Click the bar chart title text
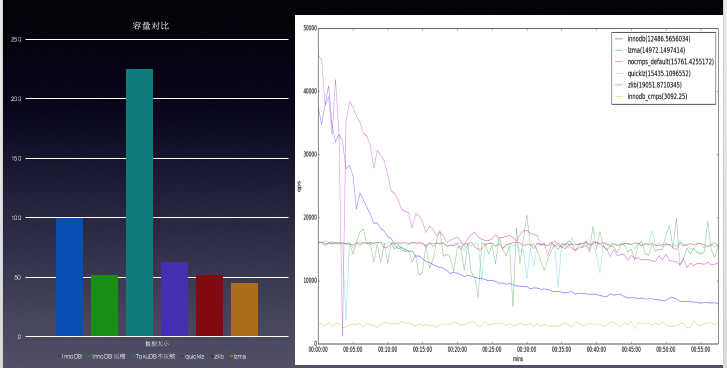The image size is (727, 368). point(151,25)
